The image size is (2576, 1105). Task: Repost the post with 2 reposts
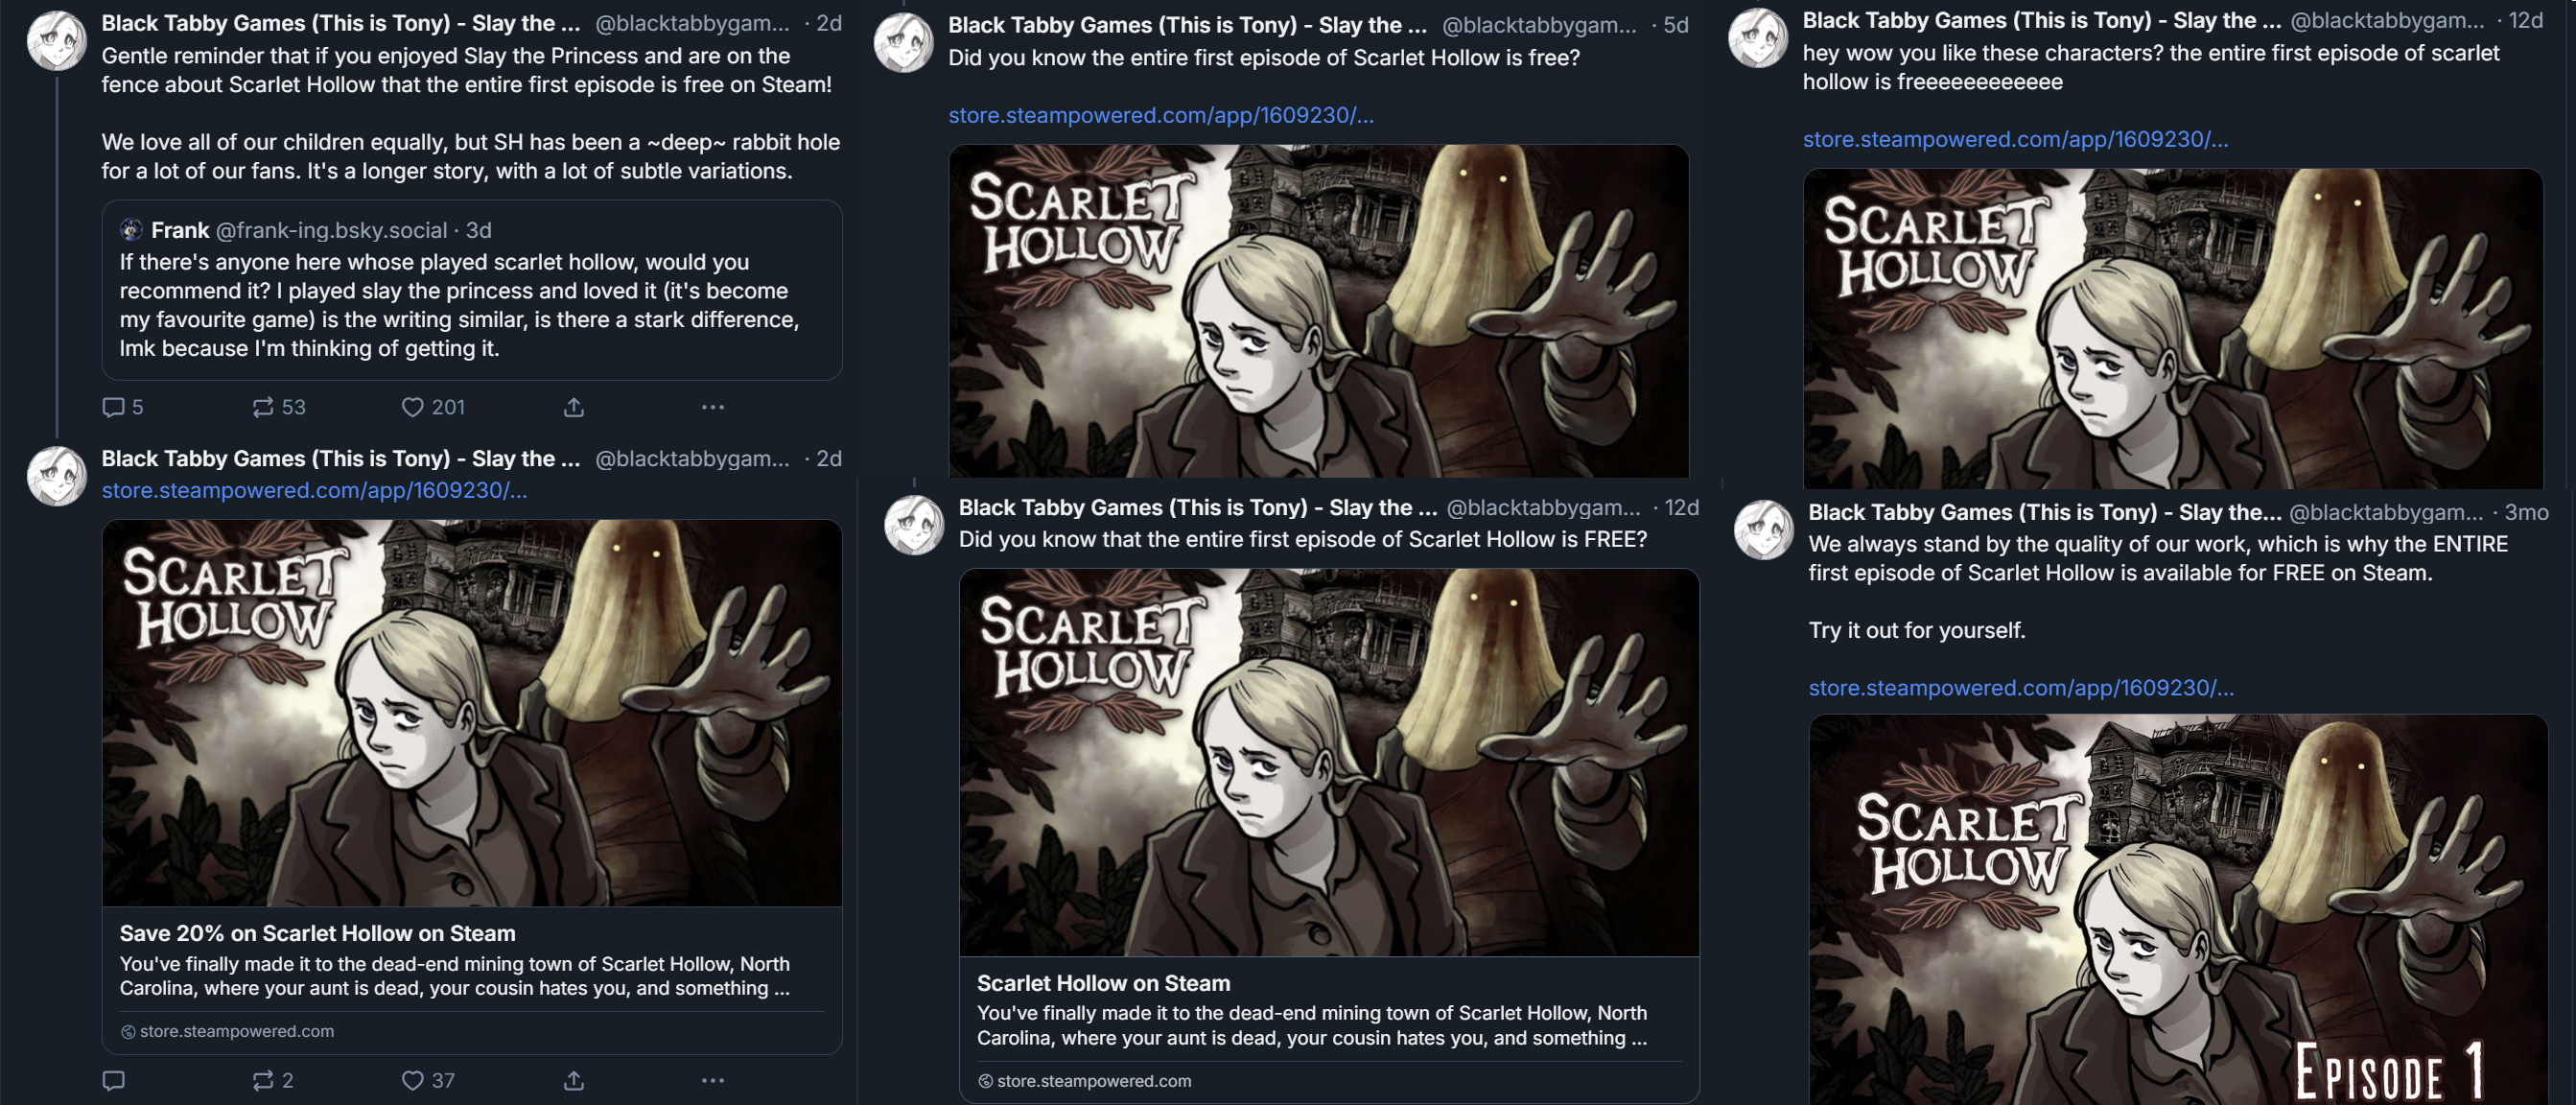click(263, 1080)
